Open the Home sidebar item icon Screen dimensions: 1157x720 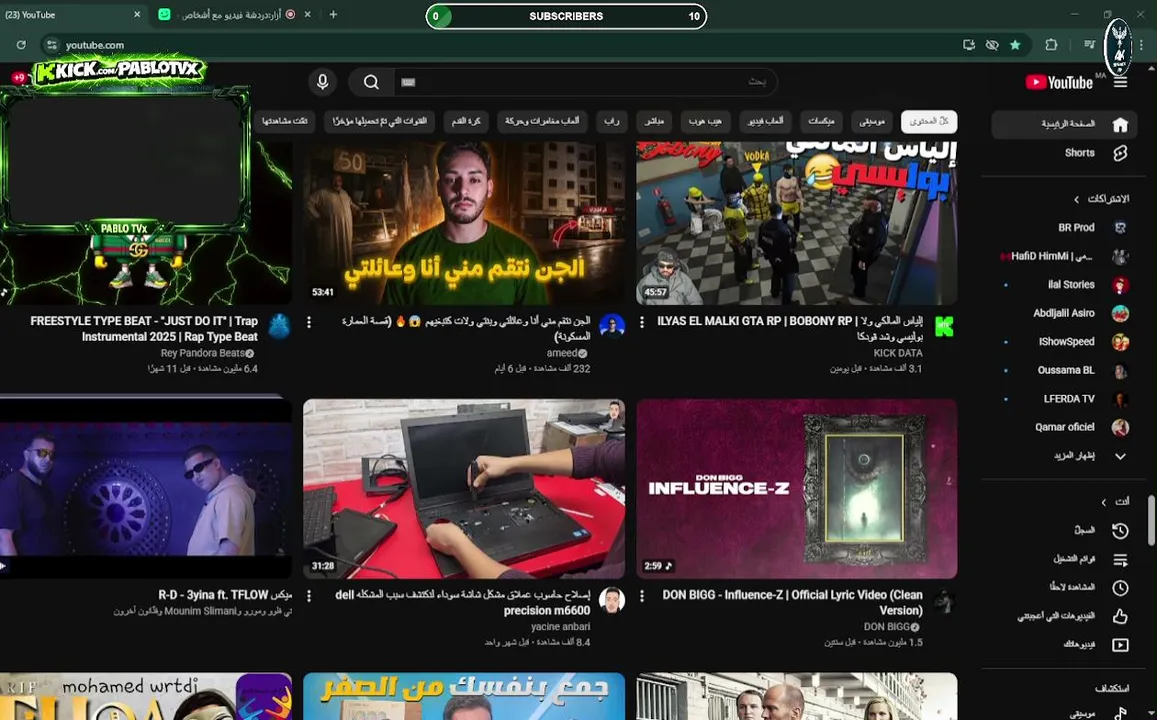point(1120,125)
